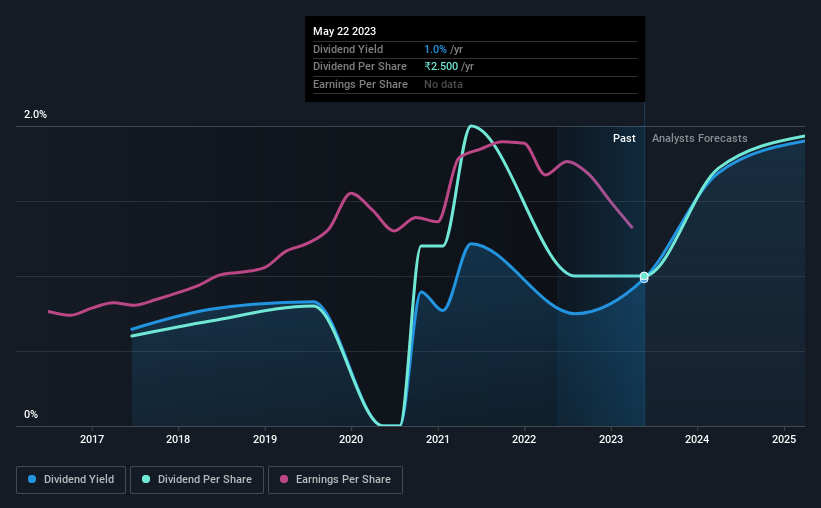The height and width of the screenshot is (508, 821).
Task: Click the No data earnings value in tooltip
Action: click(x=443, y=84)
